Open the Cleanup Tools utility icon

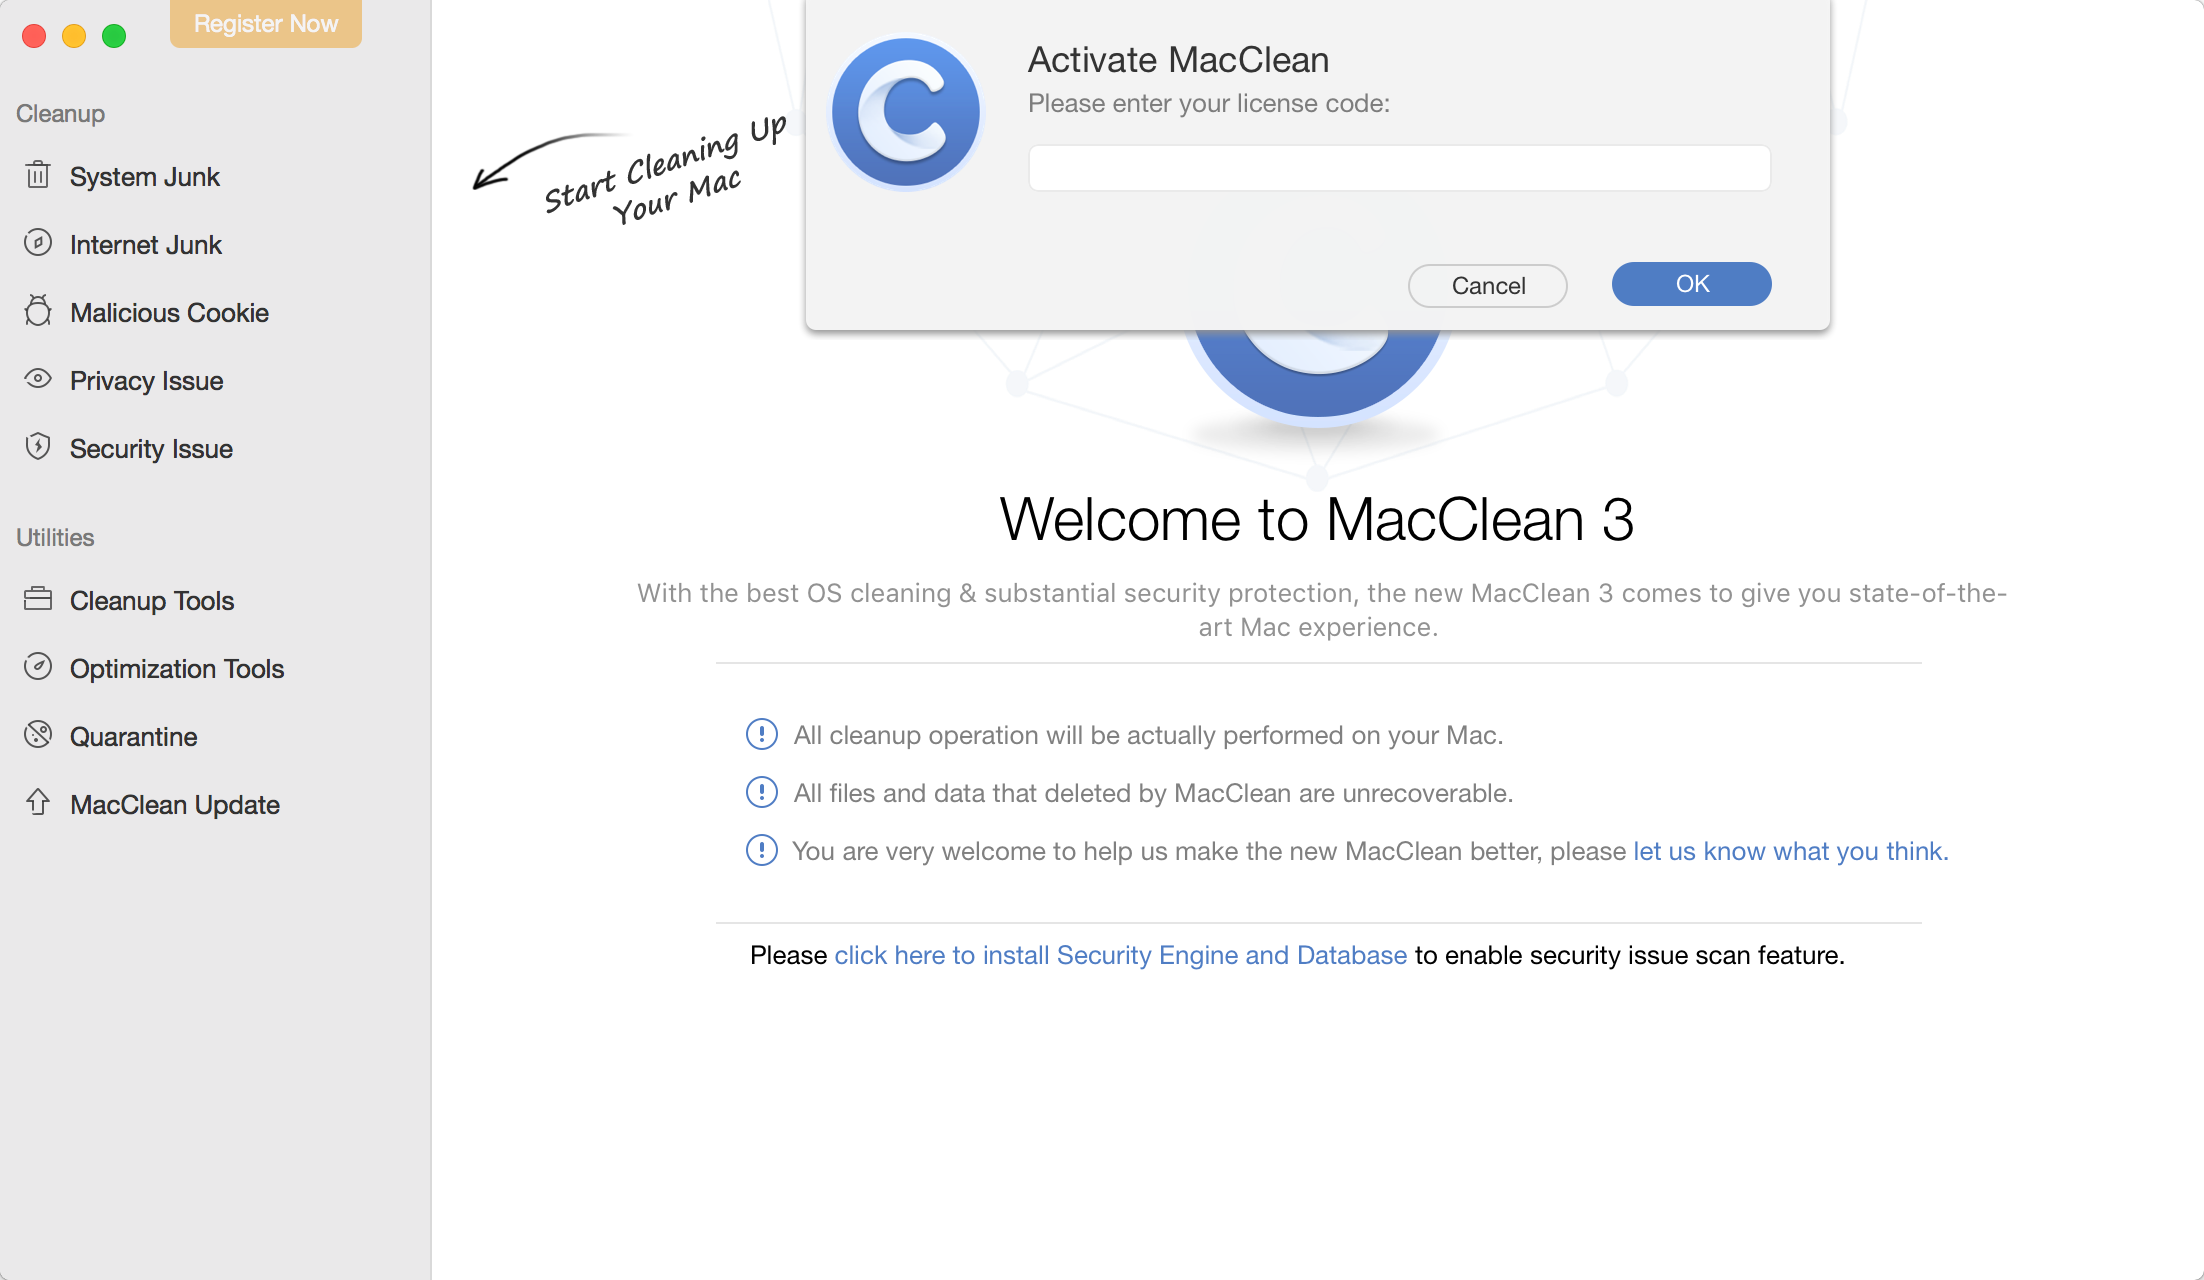pos(38,600)
